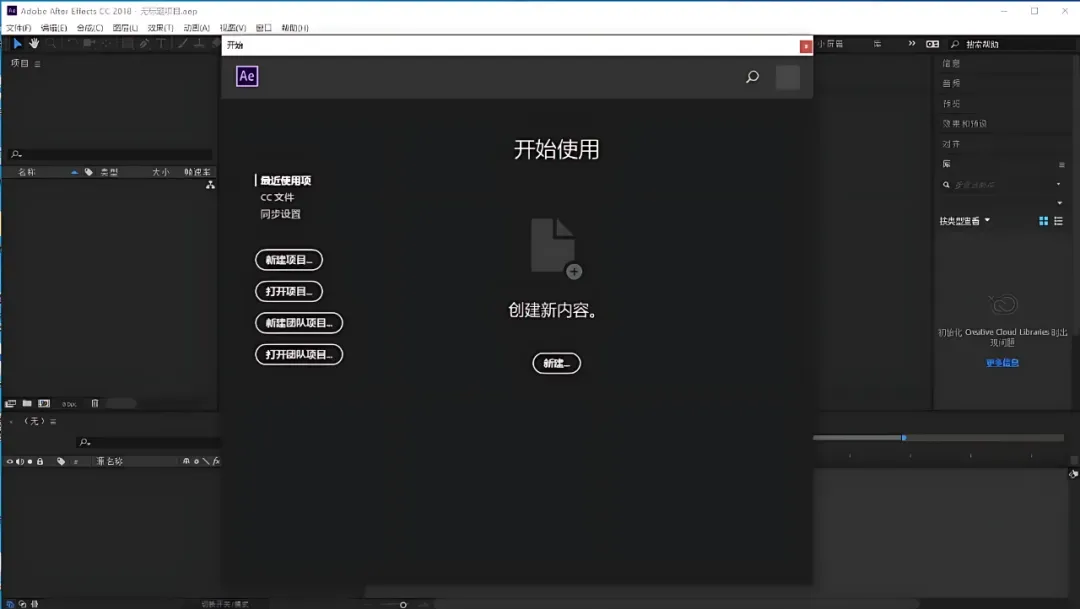The image size is (1080, 609).
Task: Click the 新建... button under 创建新内容
Action: (557, 363)
